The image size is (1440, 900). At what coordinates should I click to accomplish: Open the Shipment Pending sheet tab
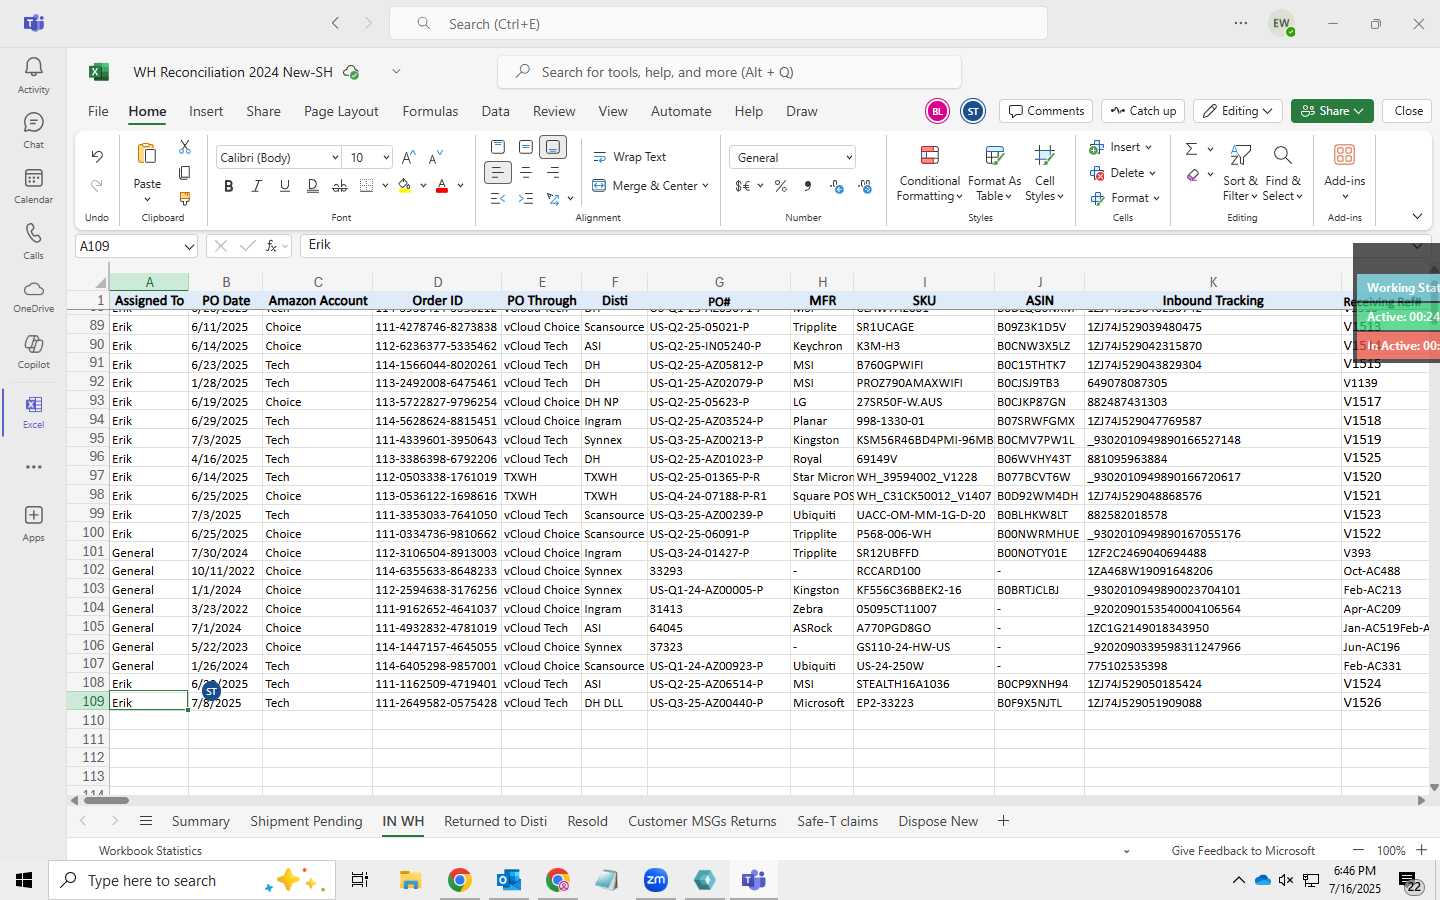pos(306,821)
